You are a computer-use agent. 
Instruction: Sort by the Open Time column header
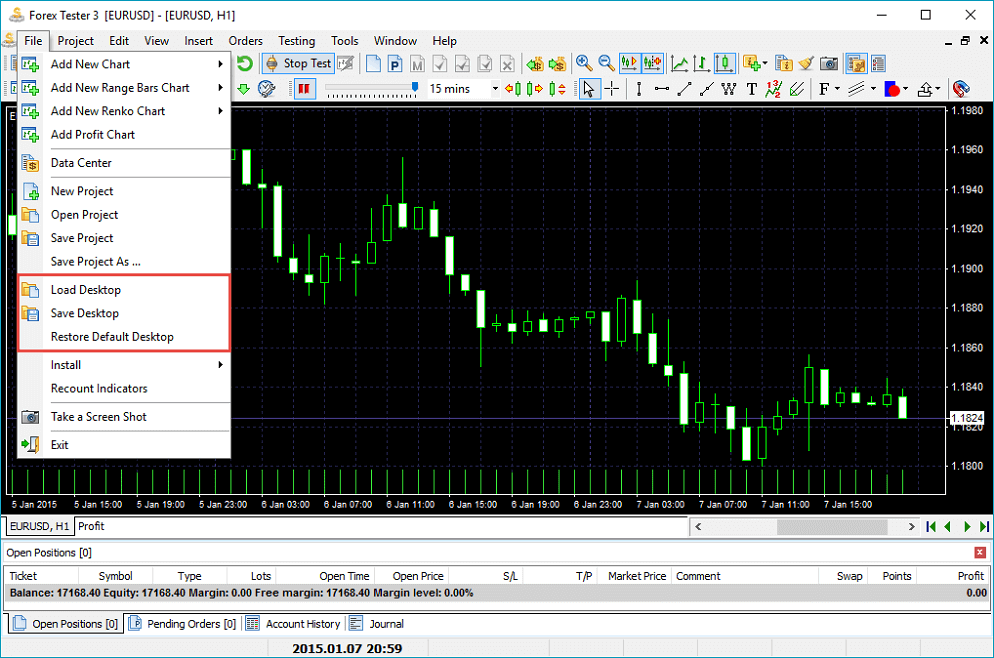(325, 576)
